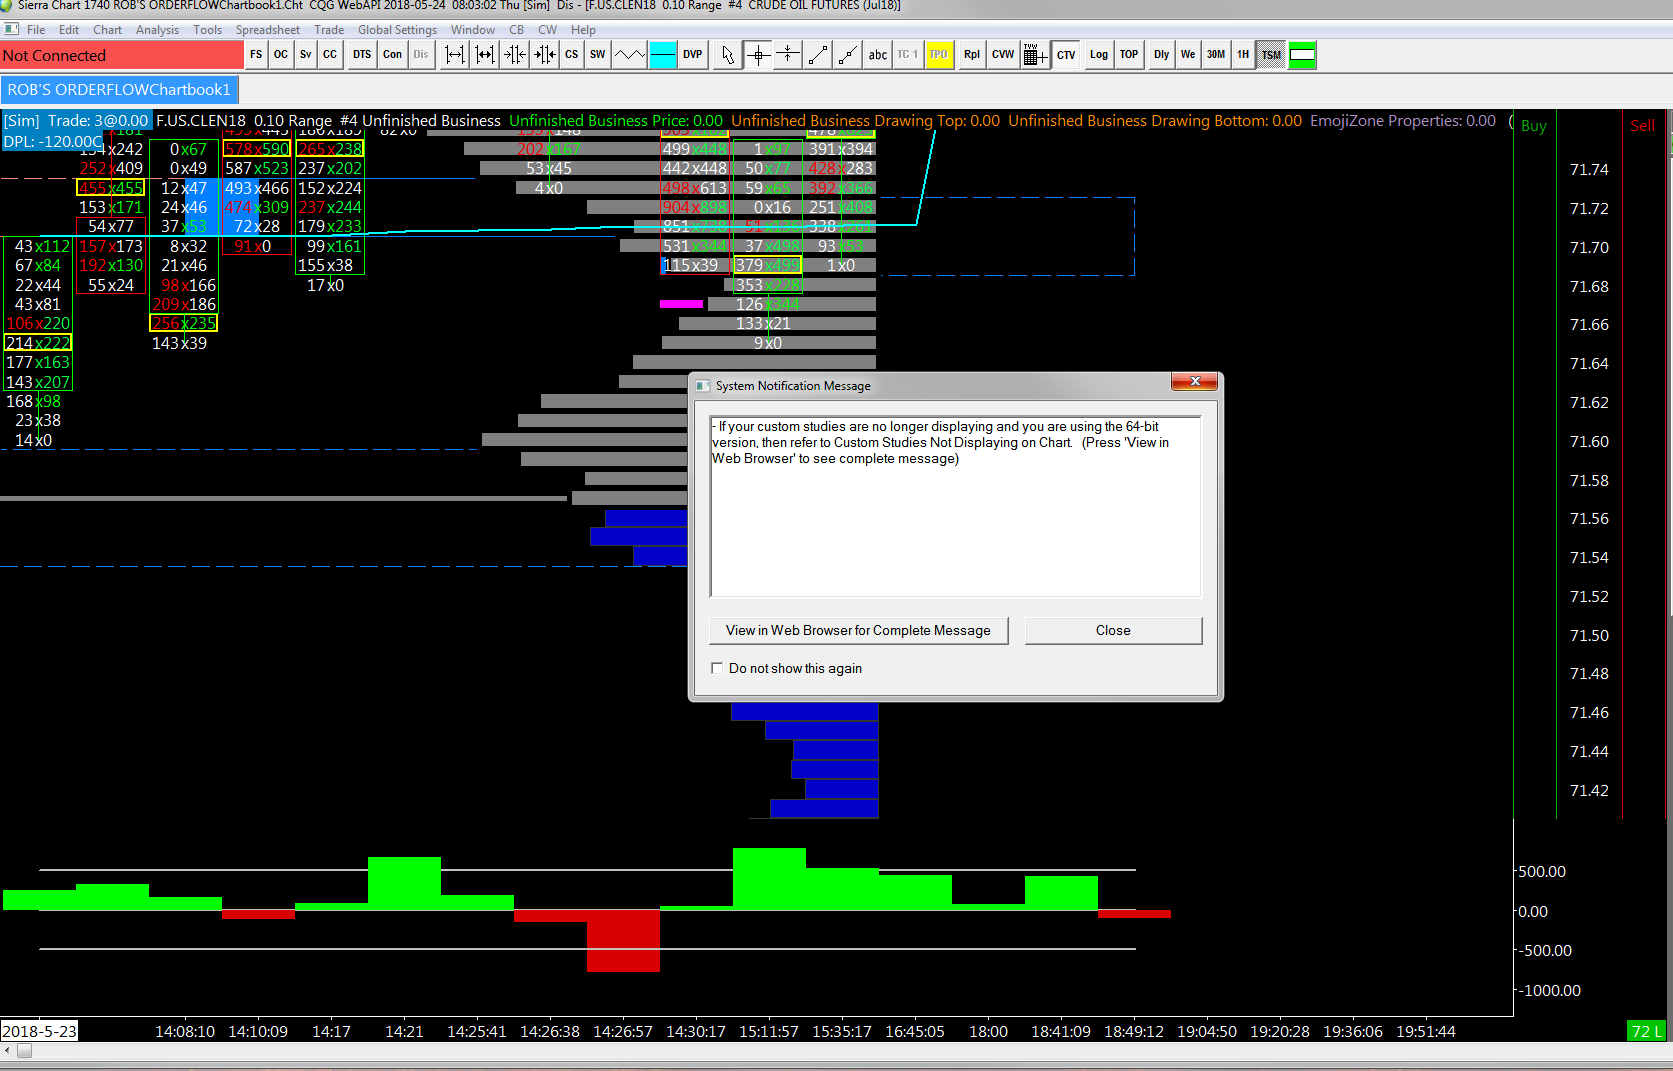Screen dimensions: 1673x1071
Task: Click the Close button in notification dialog
Action: 1113,630
